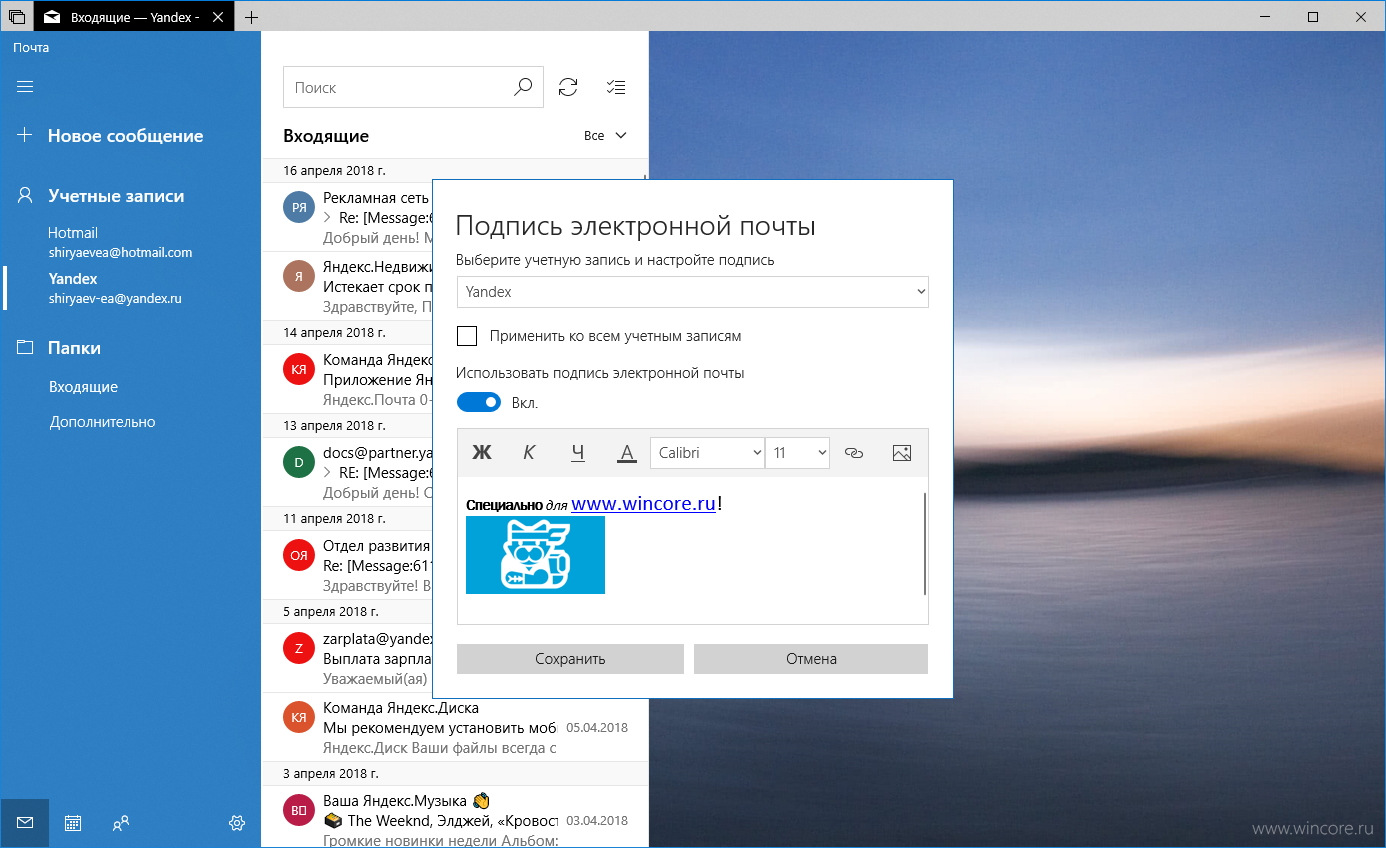Open Settings gear icon
The image size is (1386, 848).
pos(237,823)
